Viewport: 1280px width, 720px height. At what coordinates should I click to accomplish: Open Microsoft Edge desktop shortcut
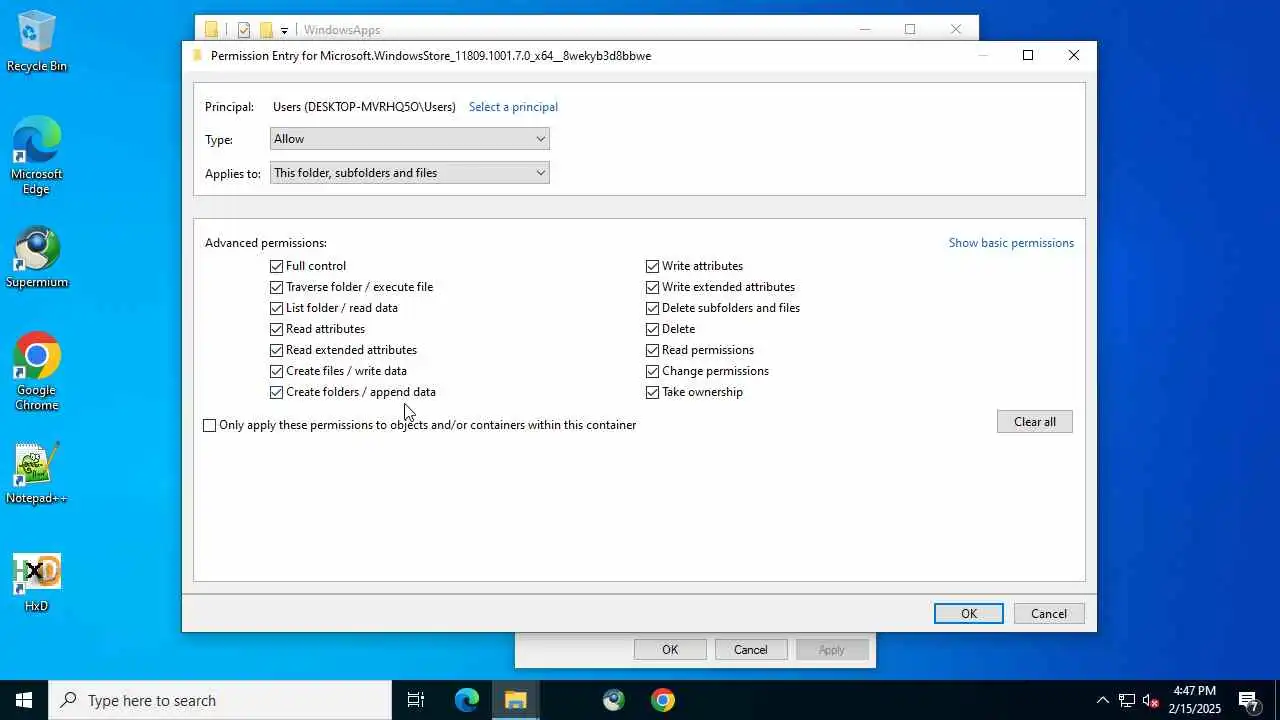pos(37,155)
